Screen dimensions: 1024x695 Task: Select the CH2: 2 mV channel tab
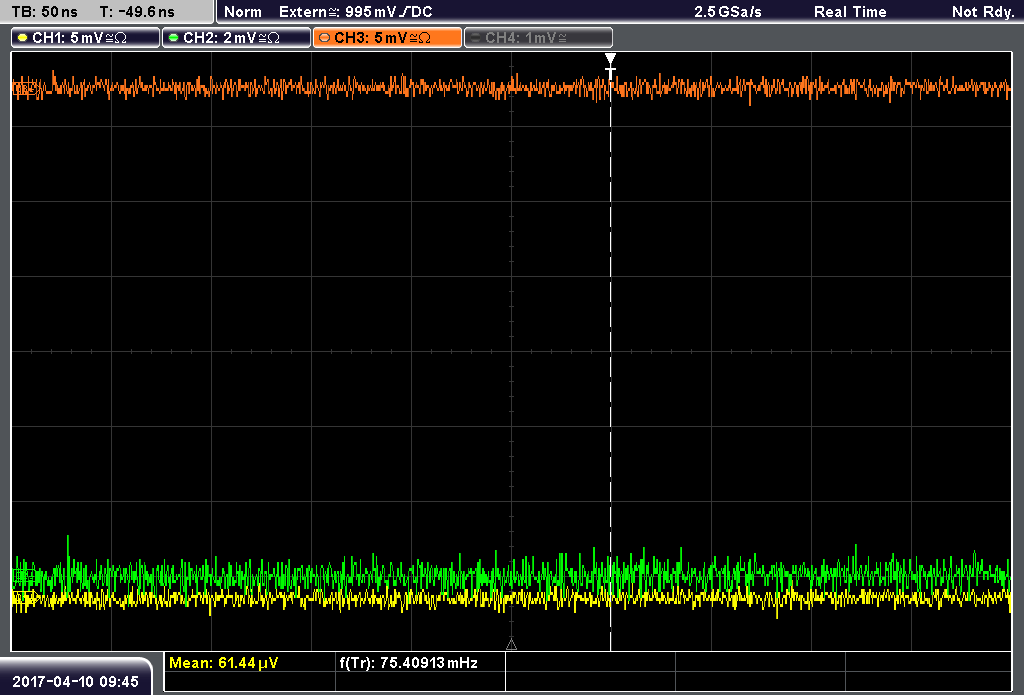[236, 38]
